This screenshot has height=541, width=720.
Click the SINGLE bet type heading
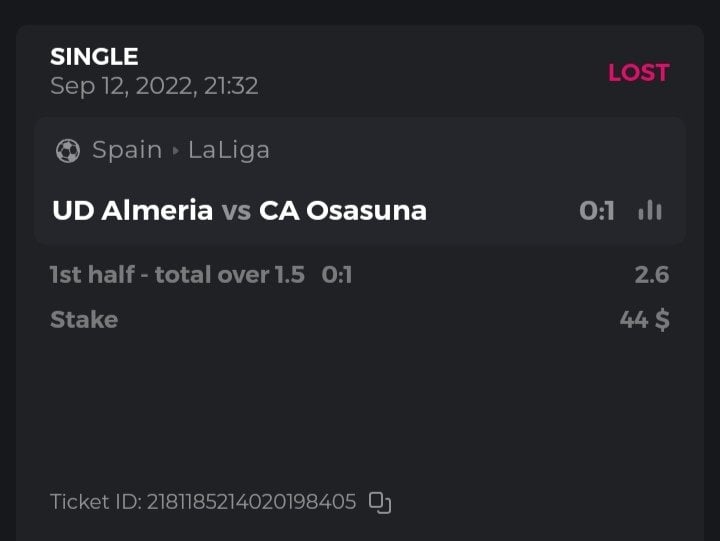[x=94, y=57]
